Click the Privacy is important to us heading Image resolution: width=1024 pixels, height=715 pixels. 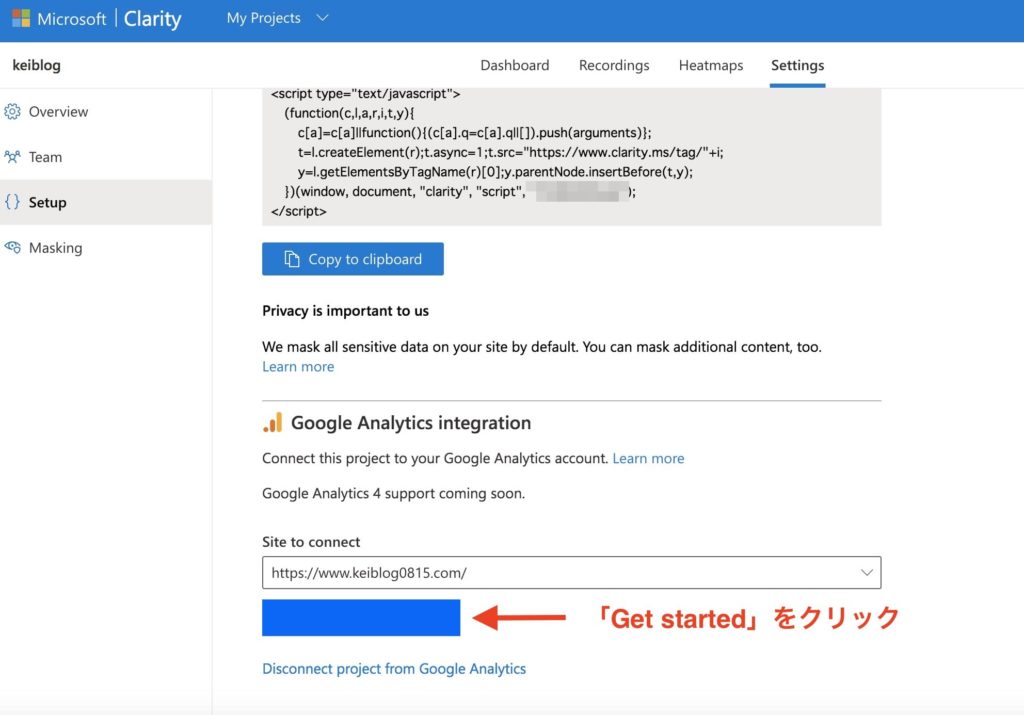click(x=345, y=311)
